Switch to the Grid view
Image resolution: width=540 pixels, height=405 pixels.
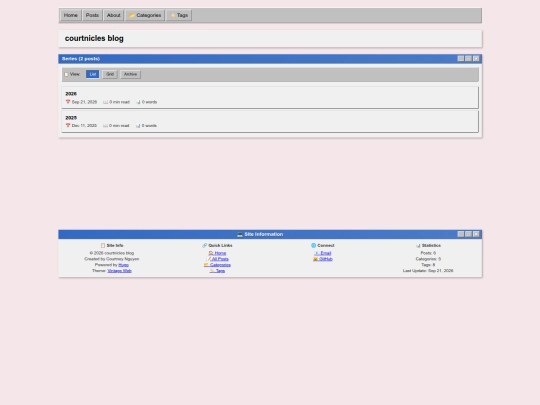point(110,74)
